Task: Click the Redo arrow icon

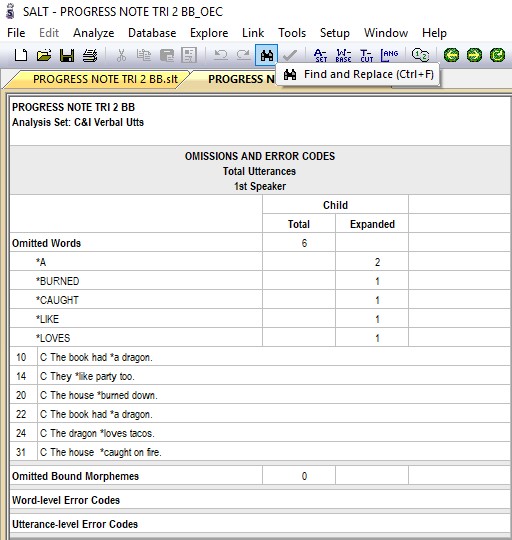Action: (x=243, y=55)
